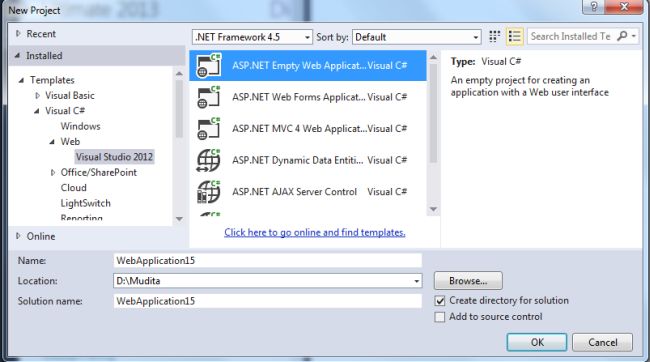
Task: Click the ASP.NET AJAX Server Control icon
Action: pyautogui.click(x=209, y=192)
